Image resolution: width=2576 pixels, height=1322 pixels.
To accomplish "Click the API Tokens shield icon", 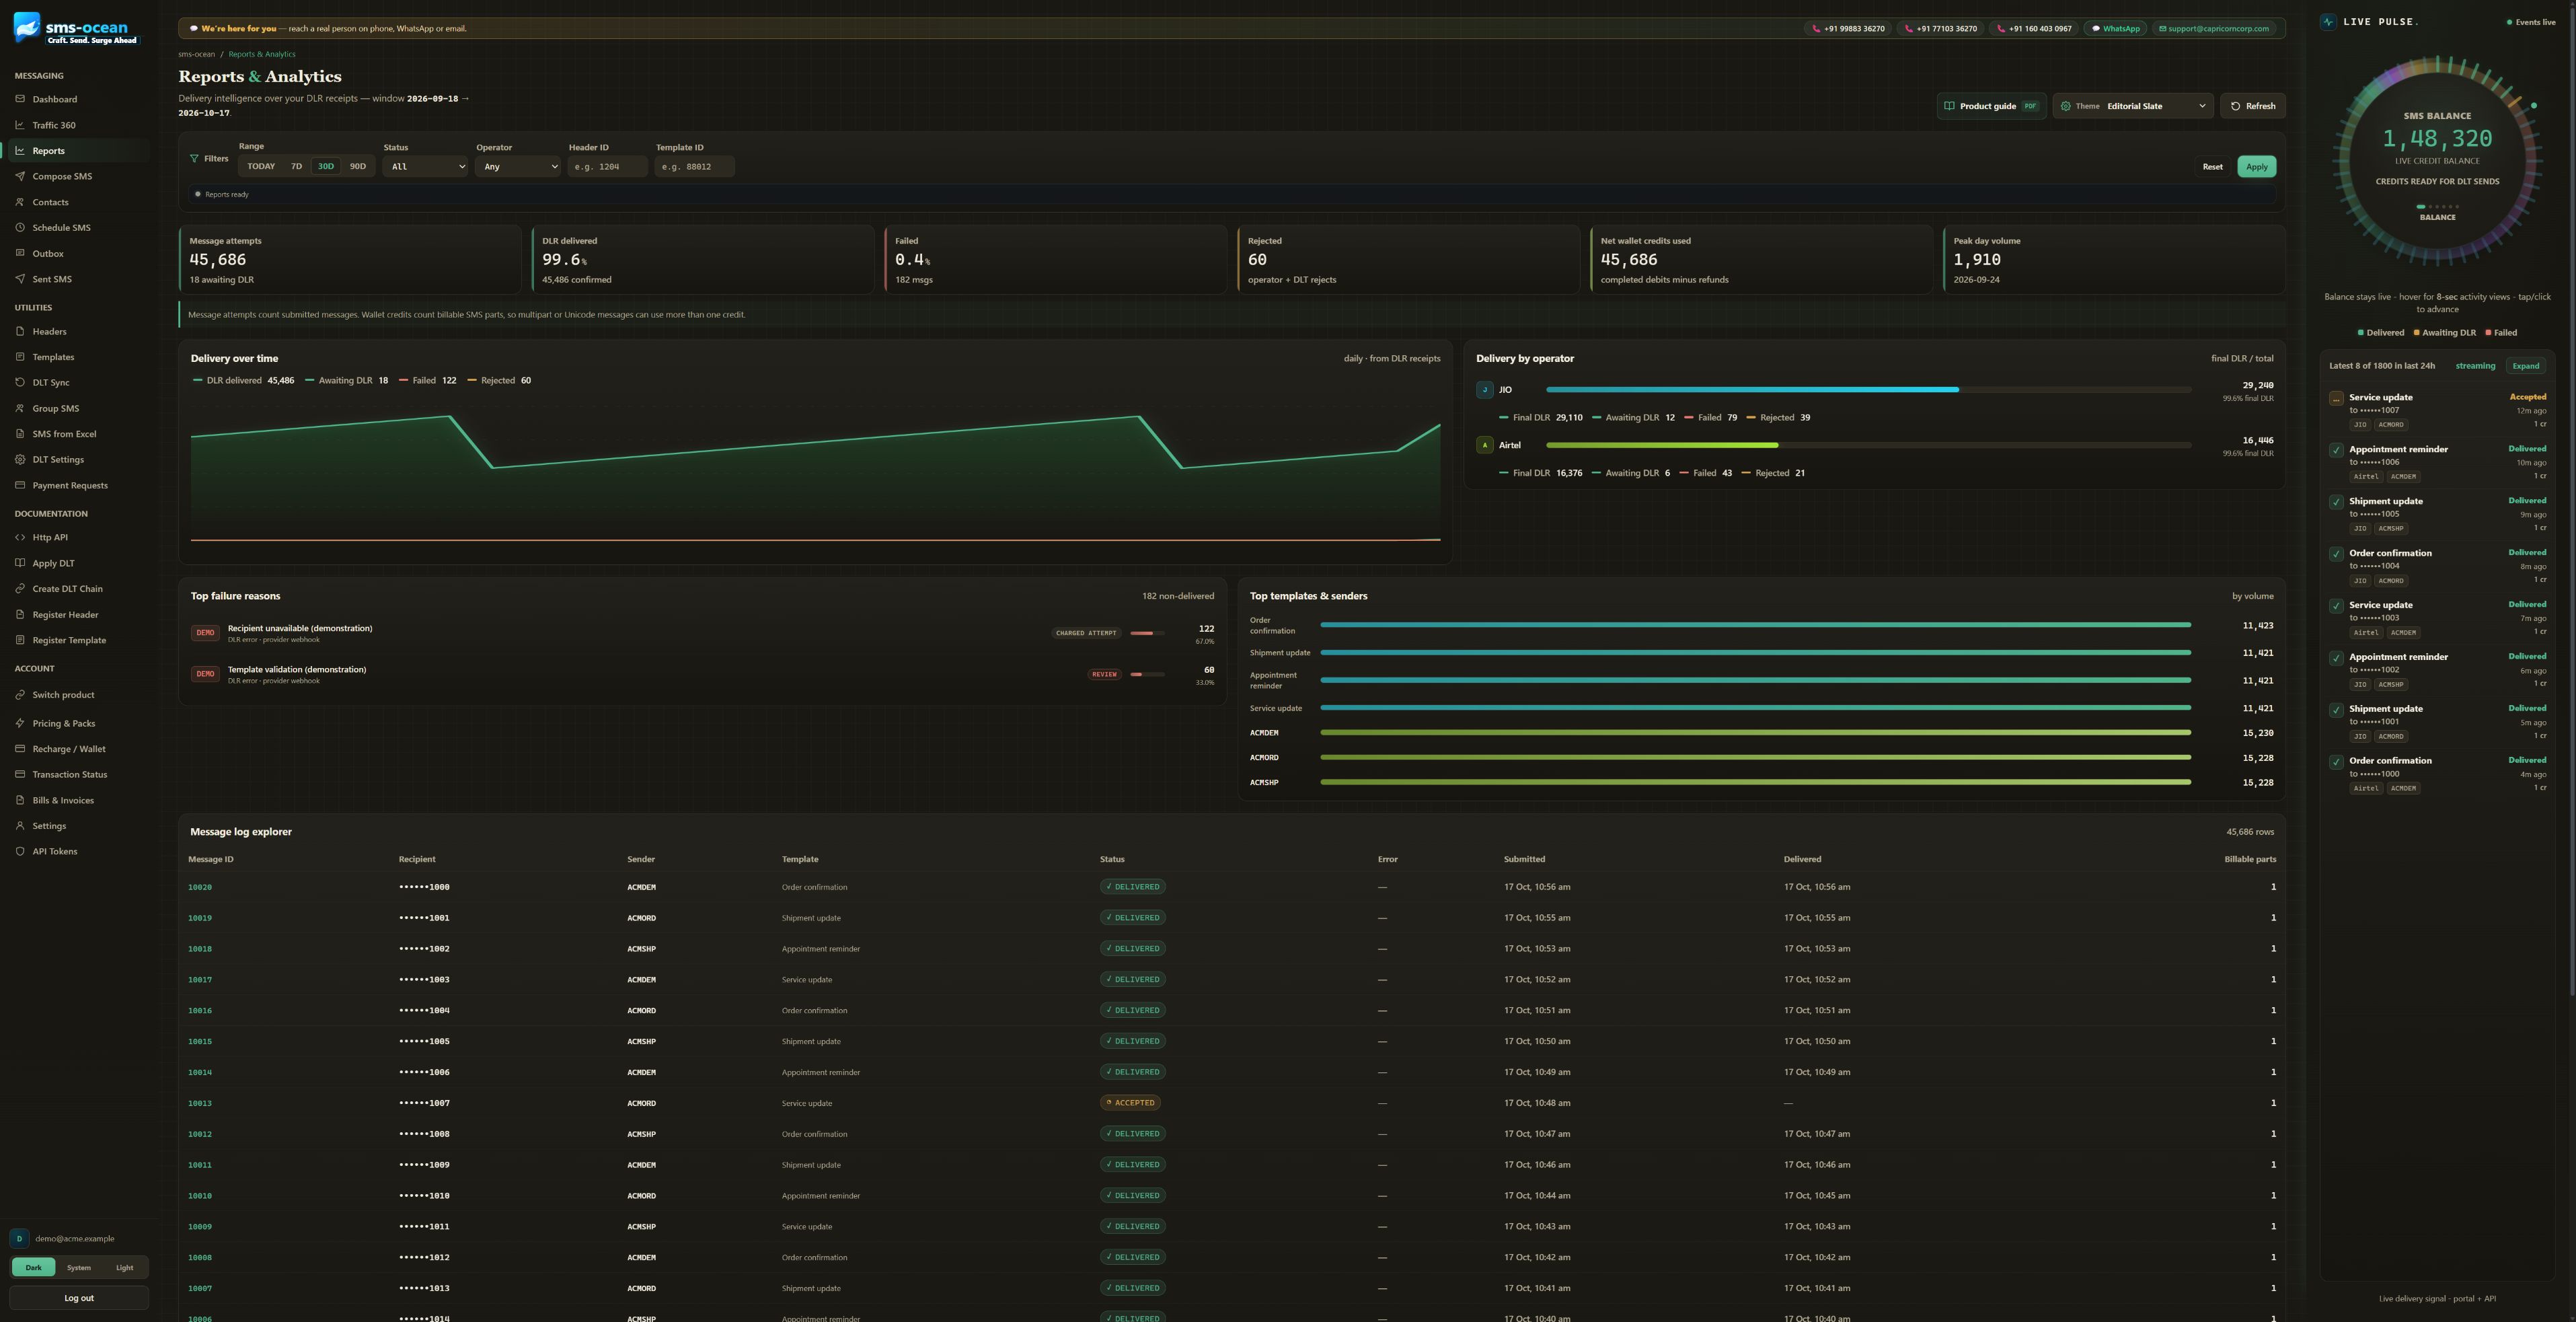I will [x=20, y=851].
